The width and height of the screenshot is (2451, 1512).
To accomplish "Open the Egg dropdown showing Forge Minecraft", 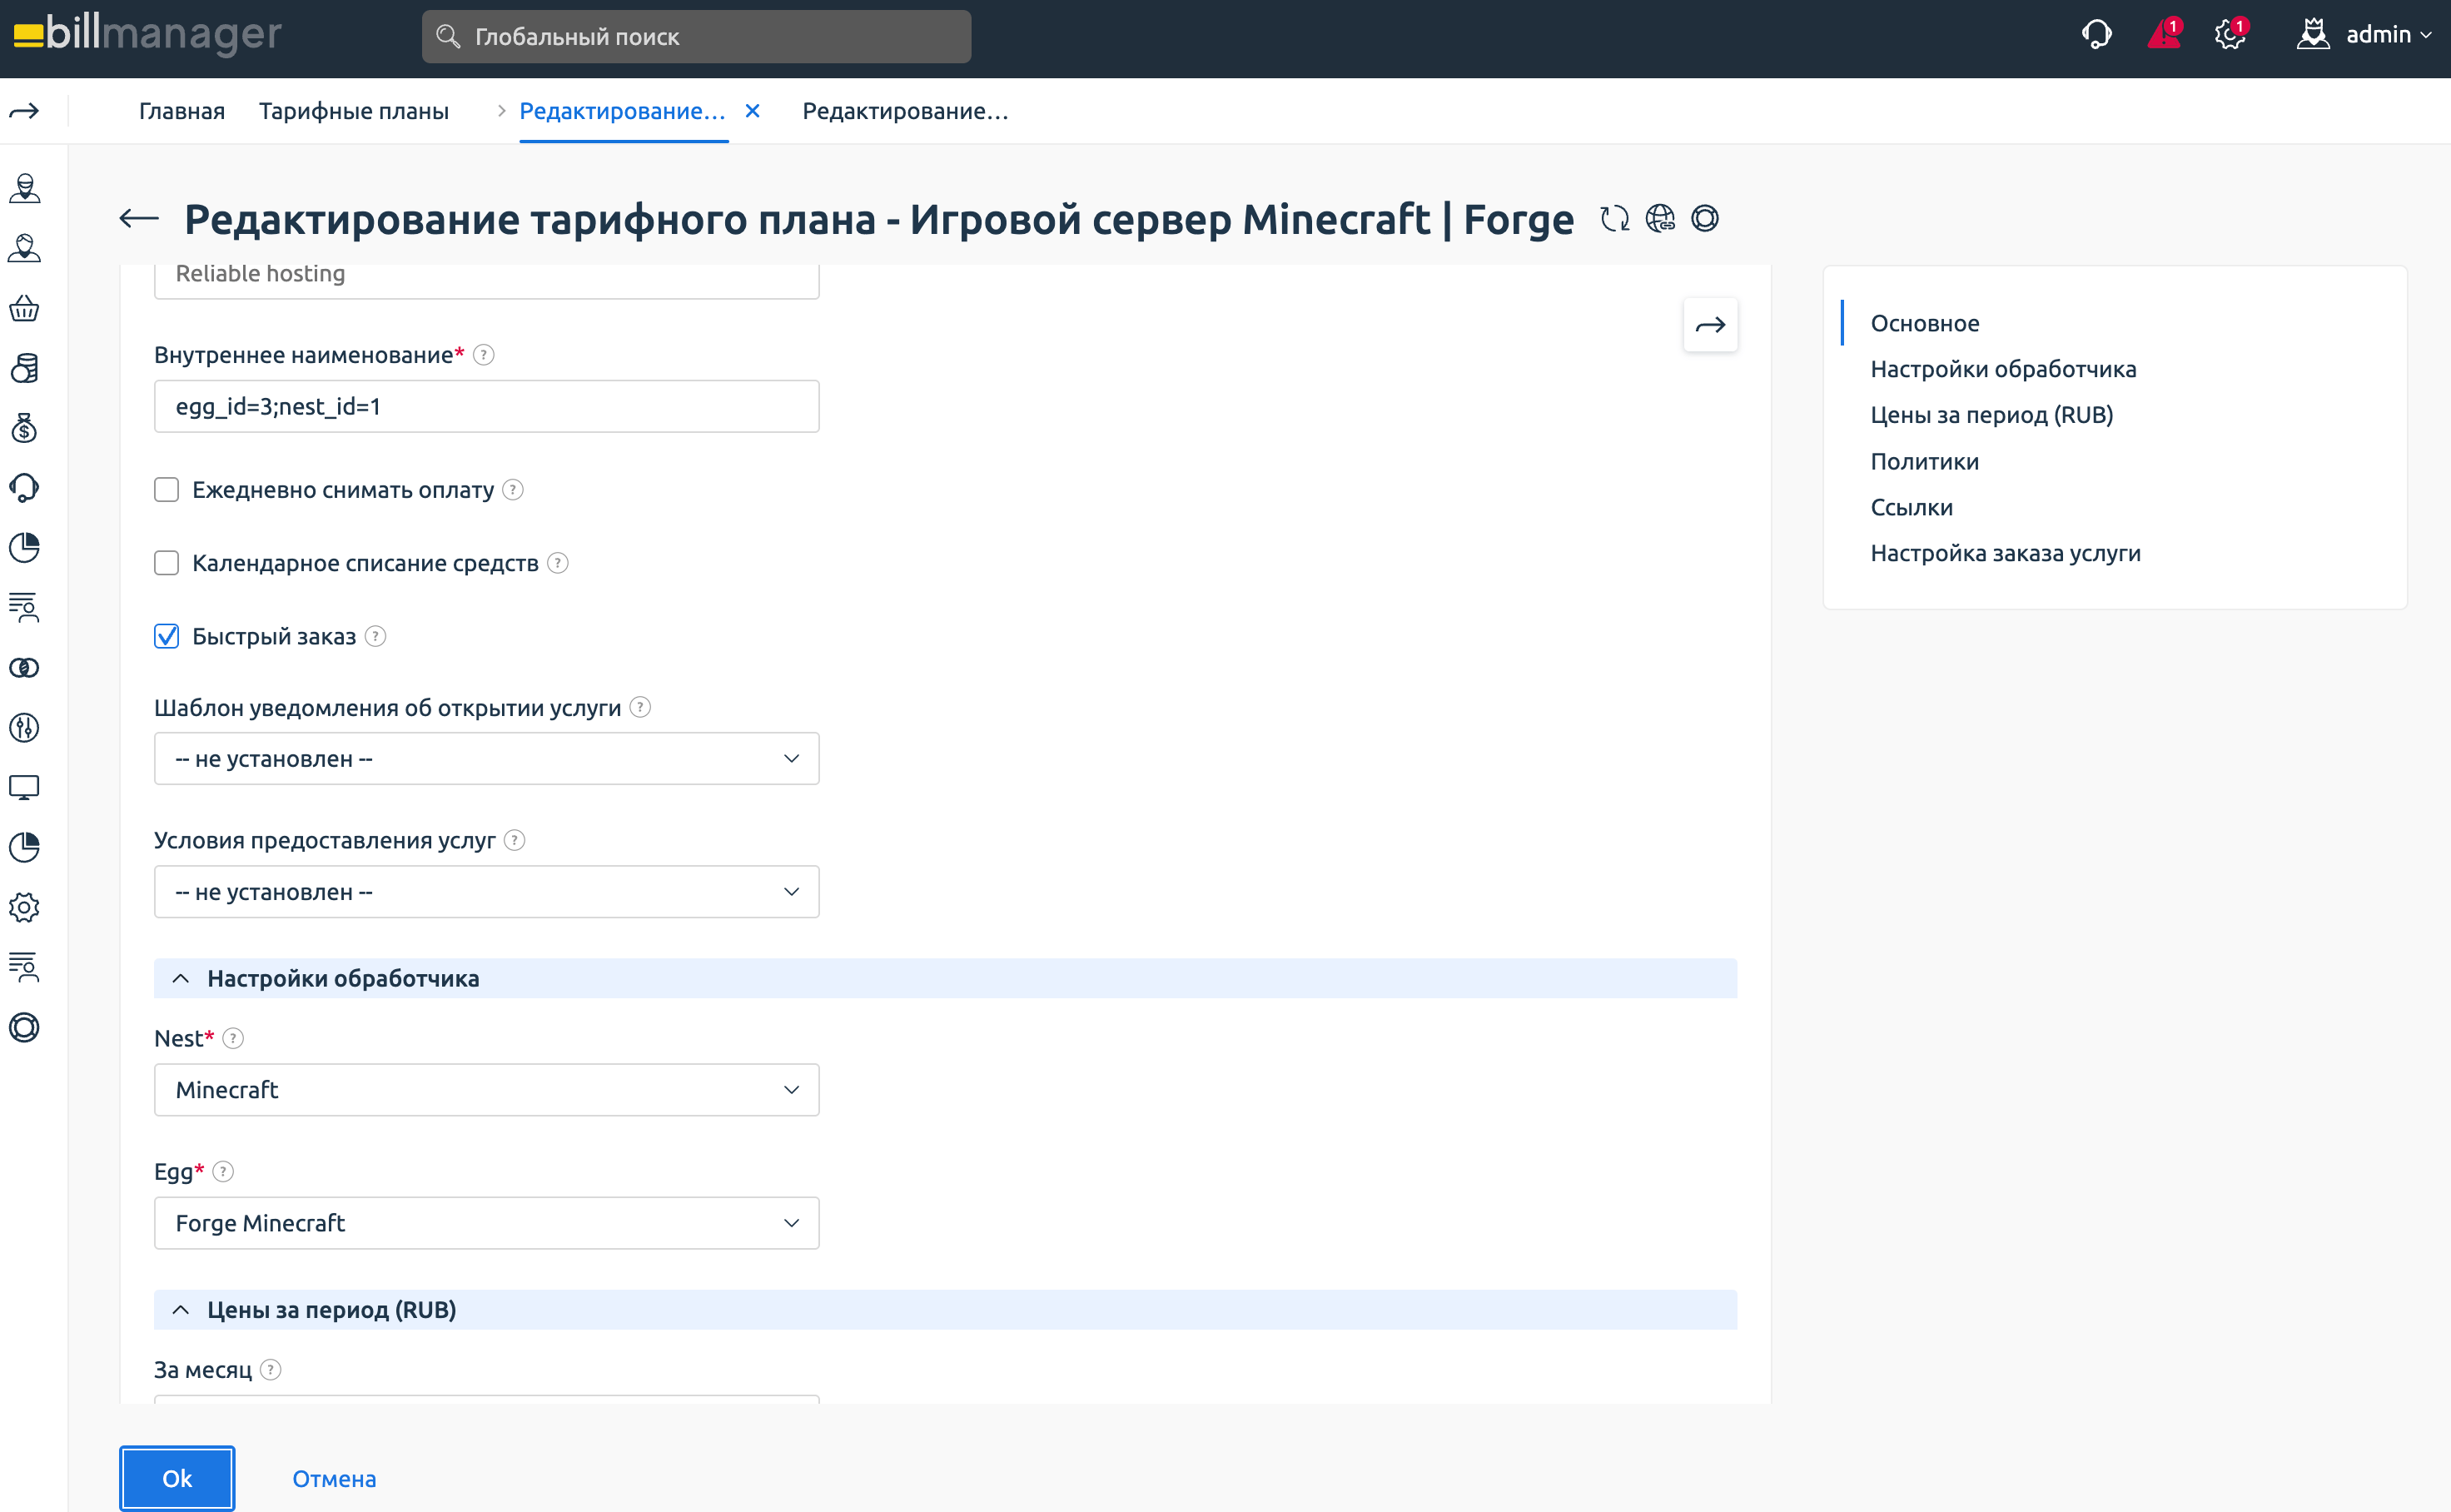I will coord(487,1223).
